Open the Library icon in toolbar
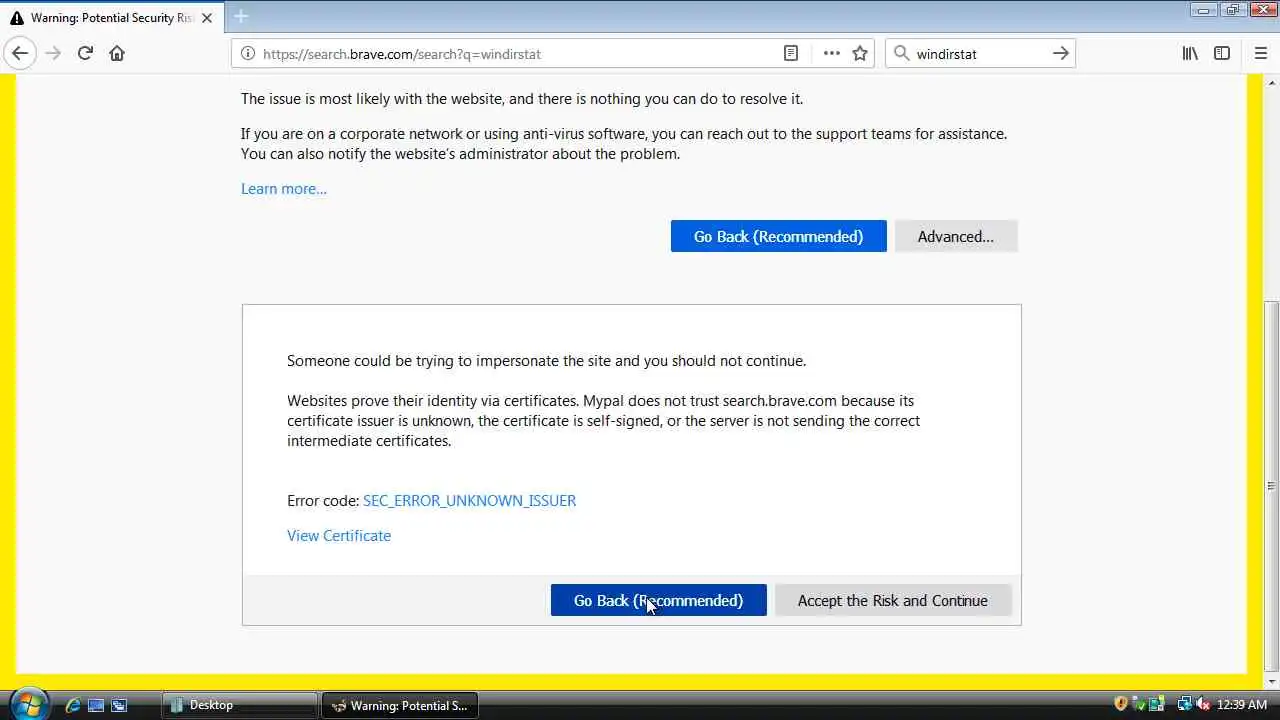The image size is (1280, 720). (1190, 53)
